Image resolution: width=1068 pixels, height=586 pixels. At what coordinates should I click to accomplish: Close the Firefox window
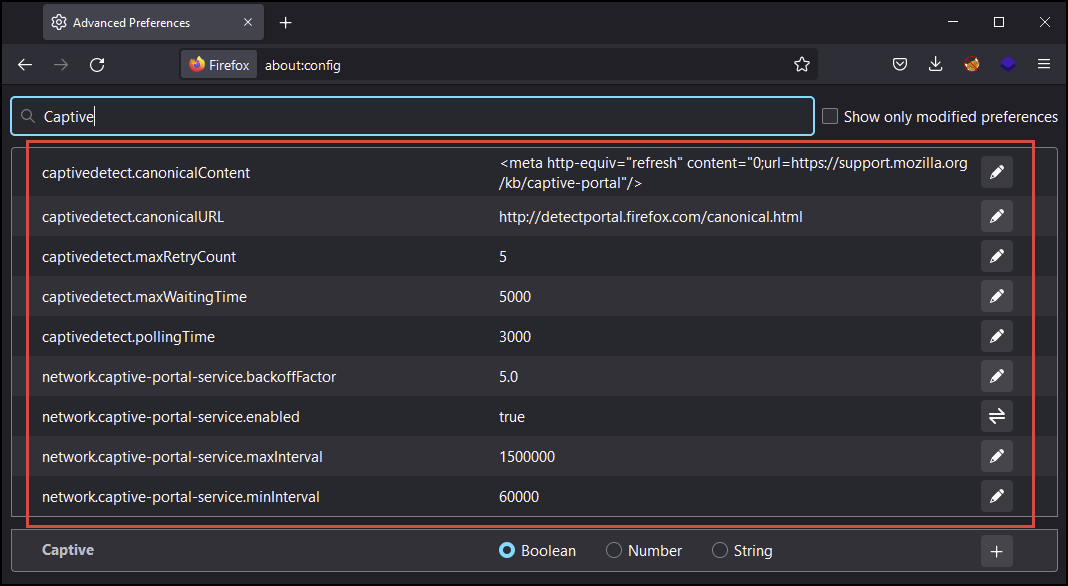tap(1044, 22)
